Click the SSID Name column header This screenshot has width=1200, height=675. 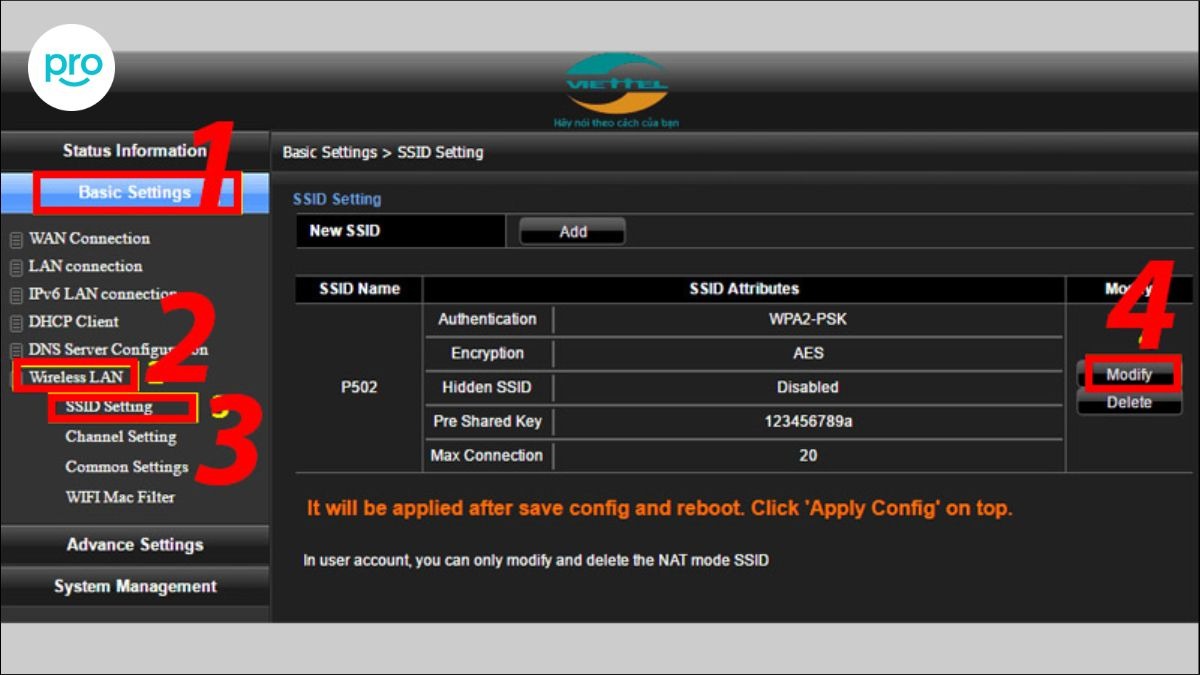point(359,289)
